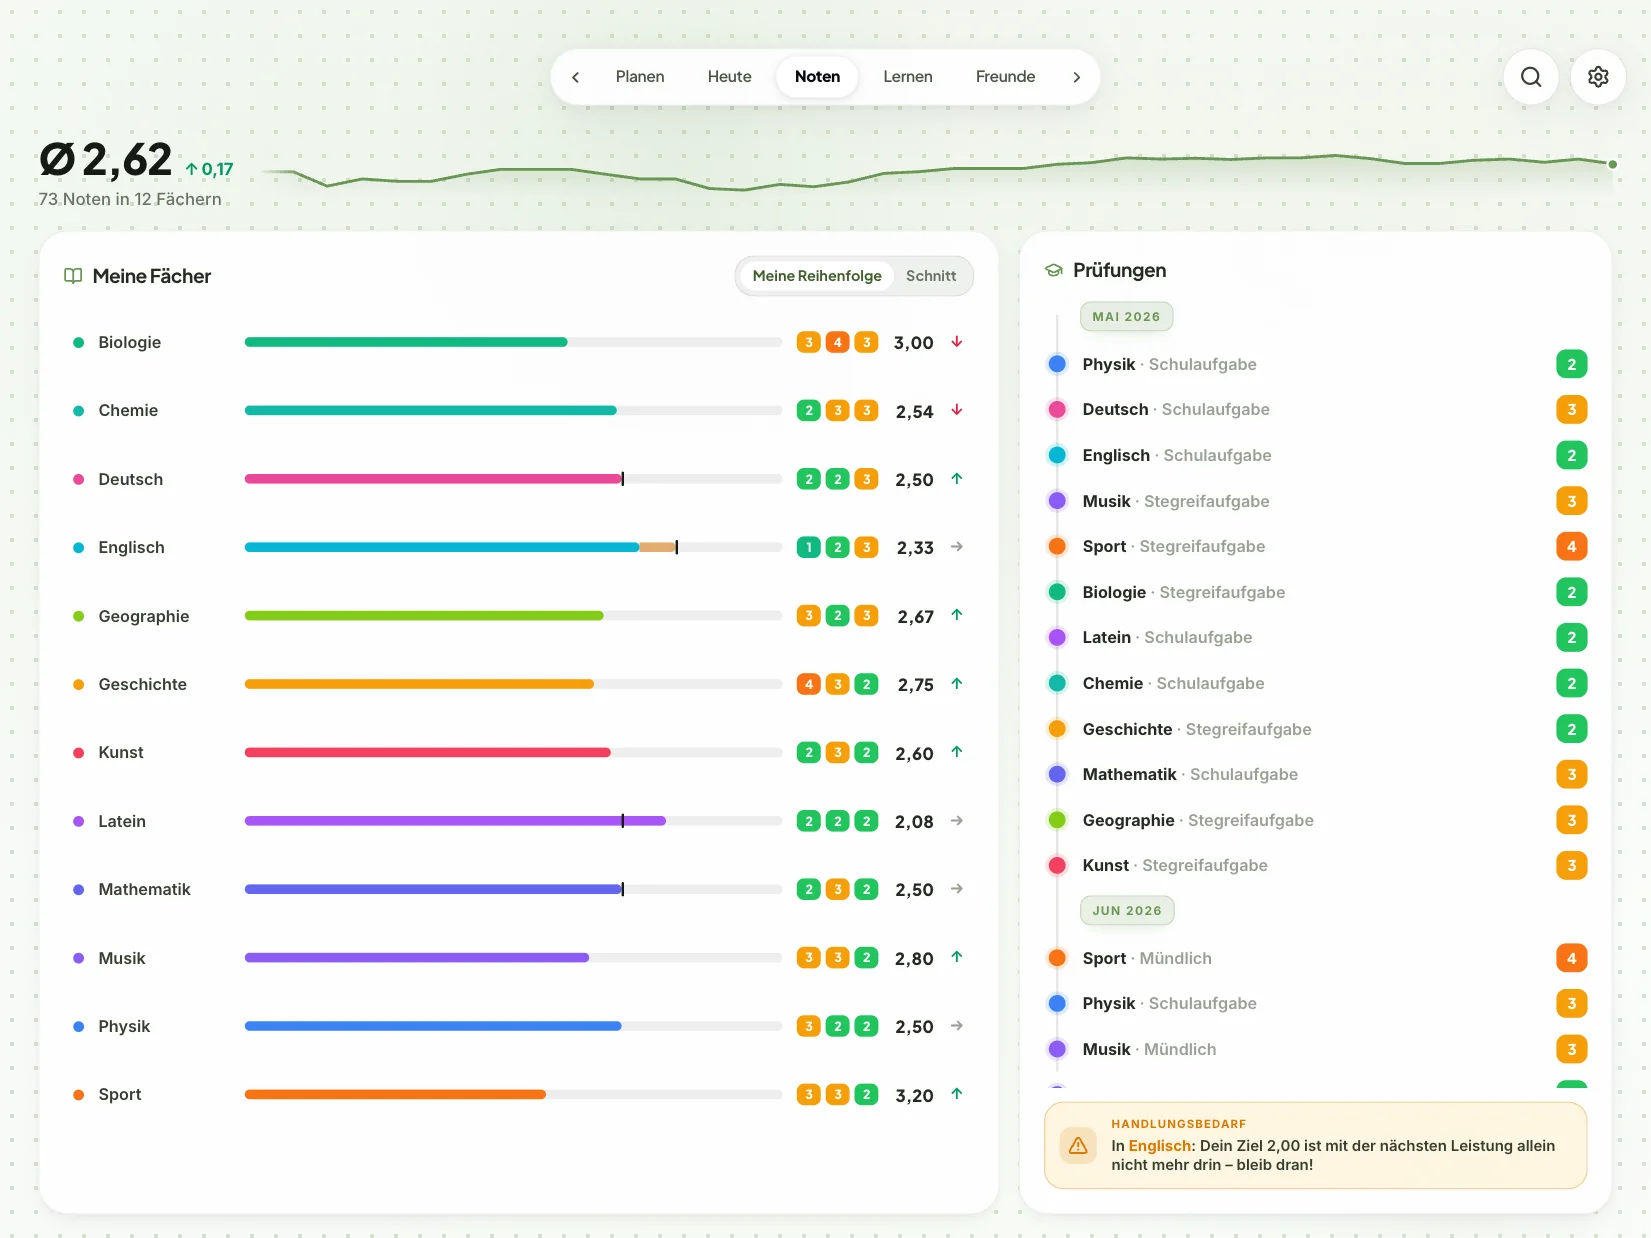
Task: Click the Biologie progress bar
Action: [x=513, y=342]
